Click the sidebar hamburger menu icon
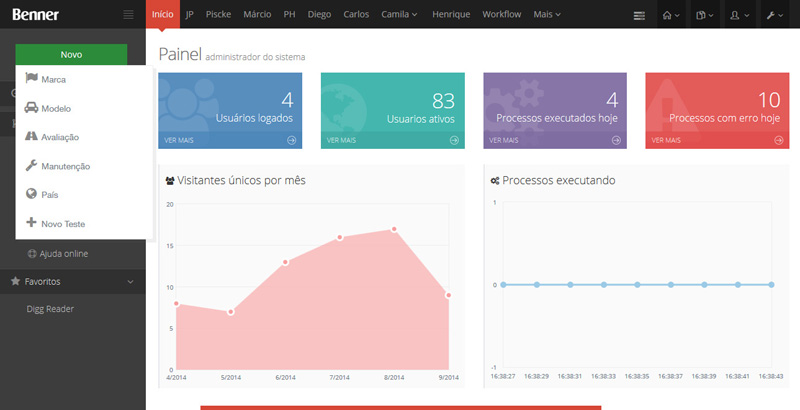 (128, 14)
